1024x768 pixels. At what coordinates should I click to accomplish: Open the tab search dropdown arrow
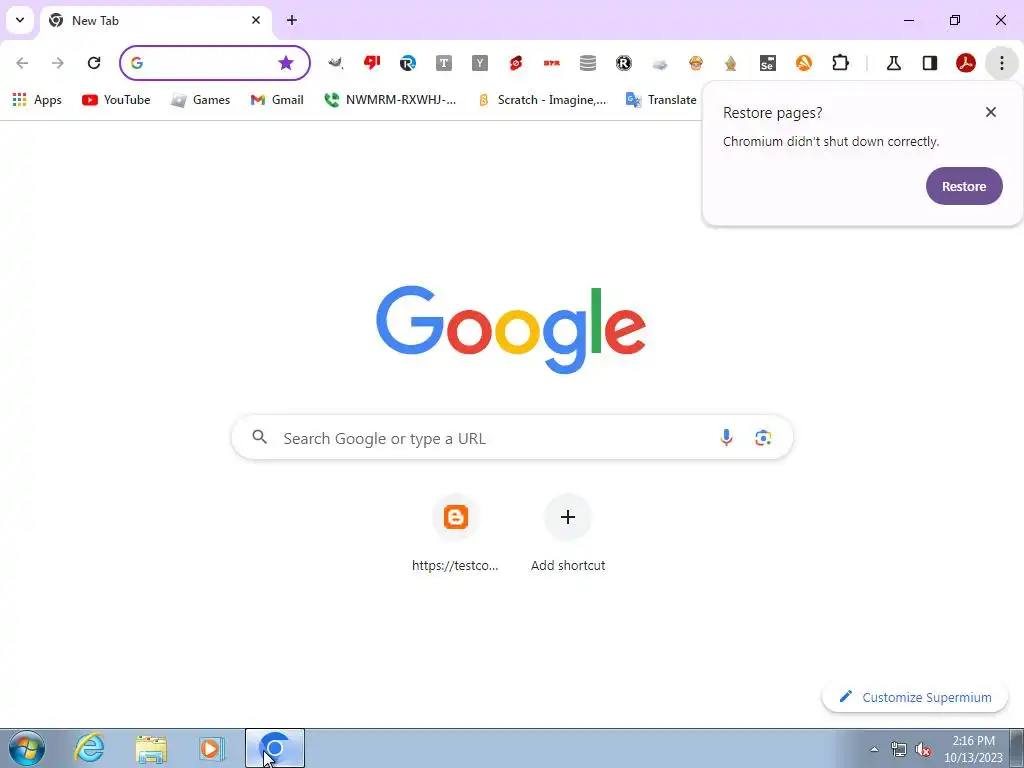tap(20, 20)
